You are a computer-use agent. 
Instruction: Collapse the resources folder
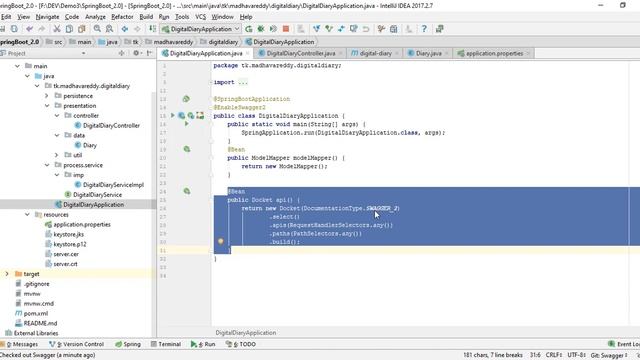pos(27,214)
